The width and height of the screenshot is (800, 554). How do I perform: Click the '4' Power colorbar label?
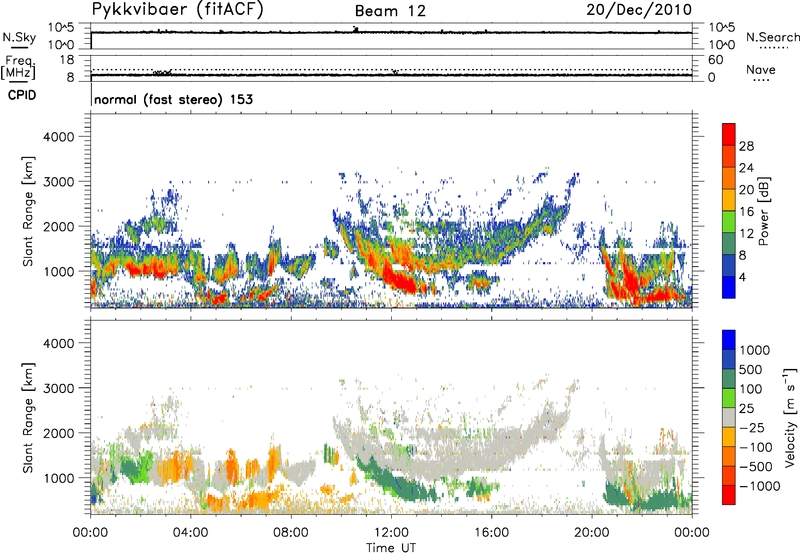tap(742, 278)
